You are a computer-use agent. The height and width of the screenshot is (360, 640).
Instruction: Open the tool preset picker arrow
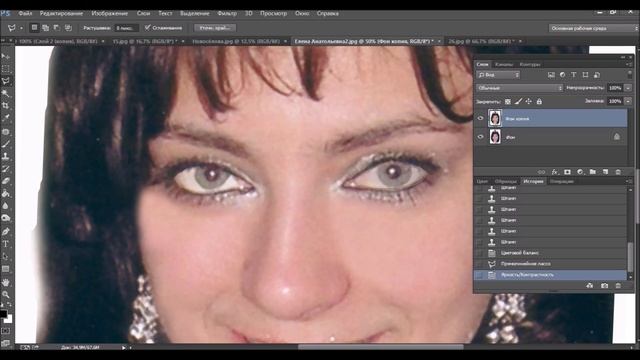(21, 28)
